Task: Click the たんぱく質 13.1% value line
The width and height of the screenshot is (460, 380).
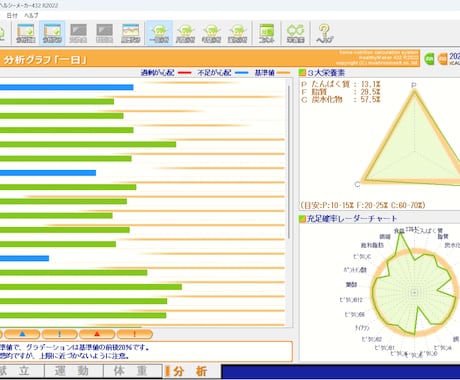Action: (341, 84)
